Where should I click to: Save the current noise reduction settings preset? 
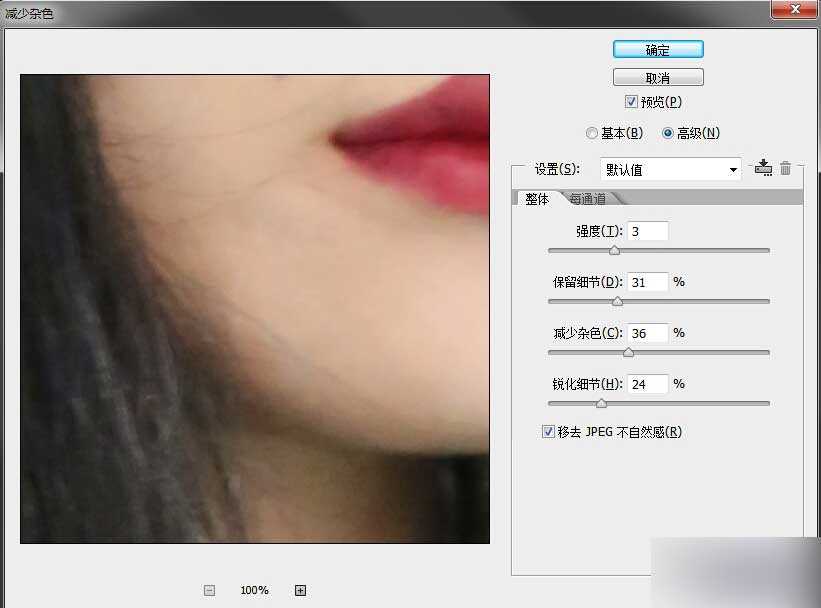pos(763,168)
